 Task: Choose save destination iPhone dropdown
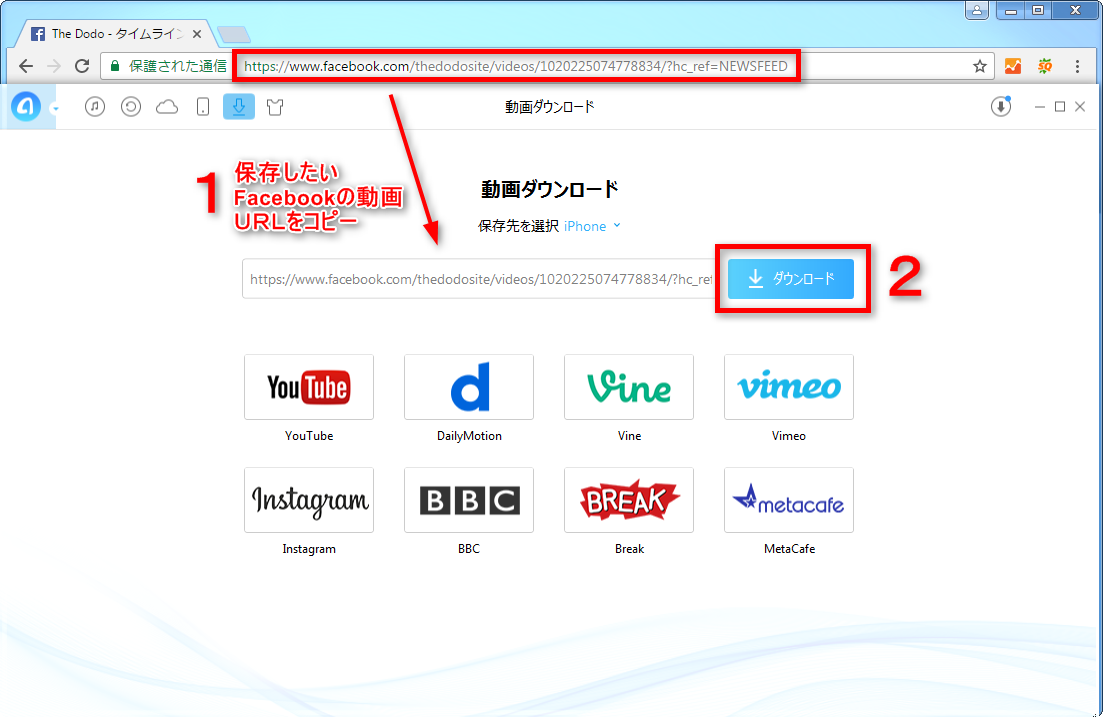pyautogui.click(x=592, y=226)
